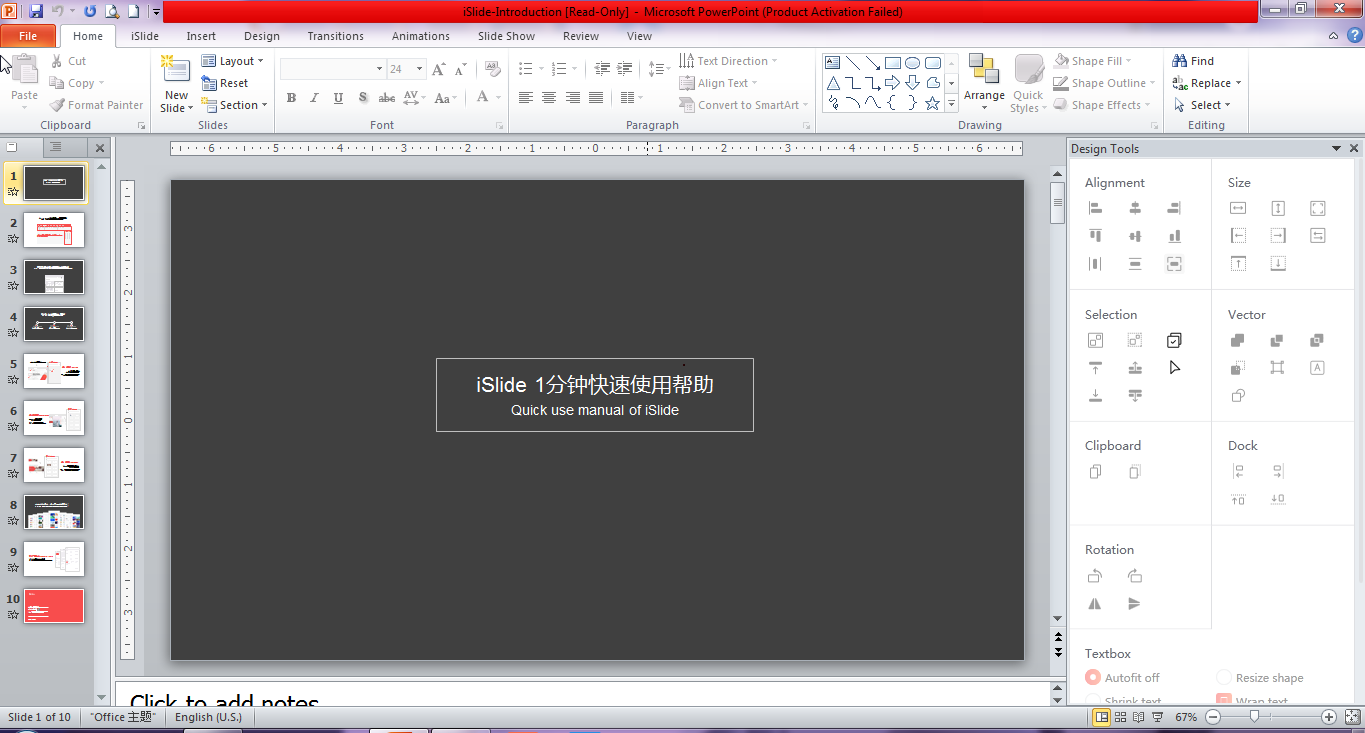Open the Replace dropdown arrow

coord(1238,83)
